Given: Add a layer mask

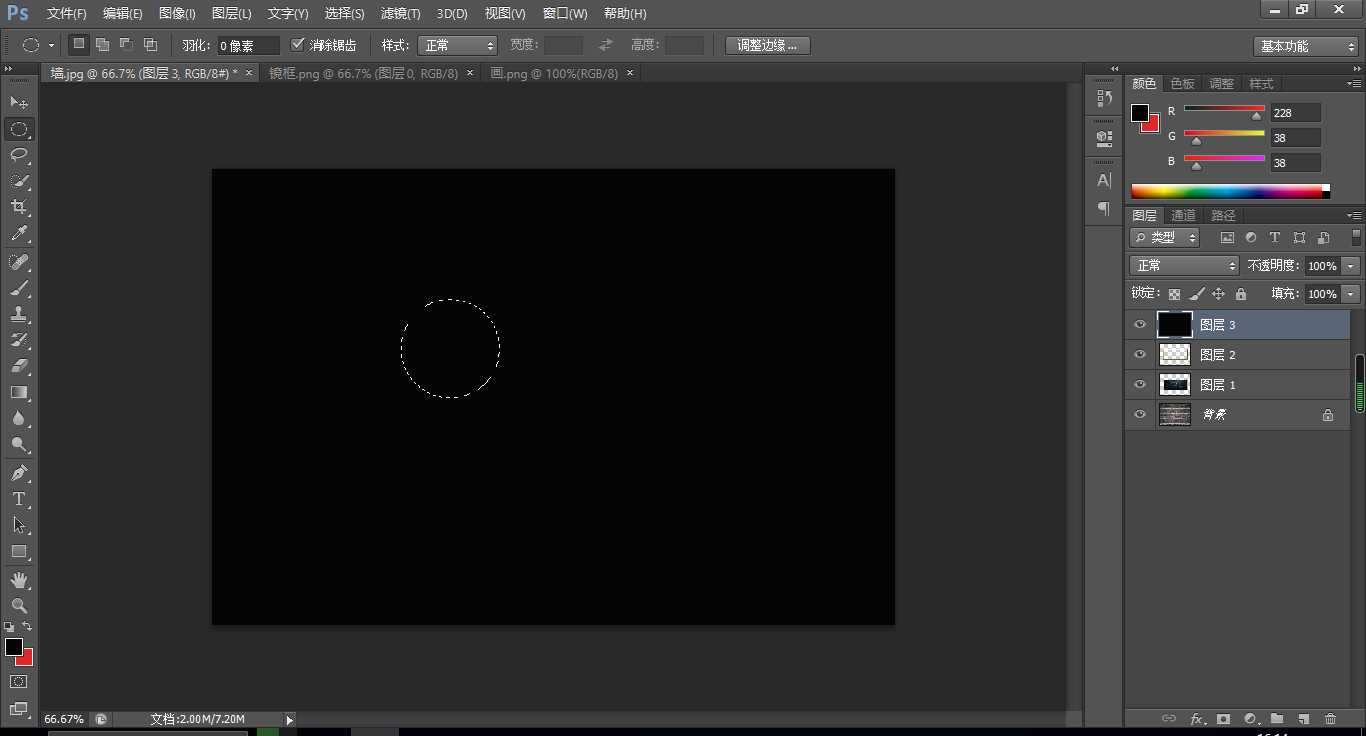Looking at the screenshot, I should [1223, 718].
